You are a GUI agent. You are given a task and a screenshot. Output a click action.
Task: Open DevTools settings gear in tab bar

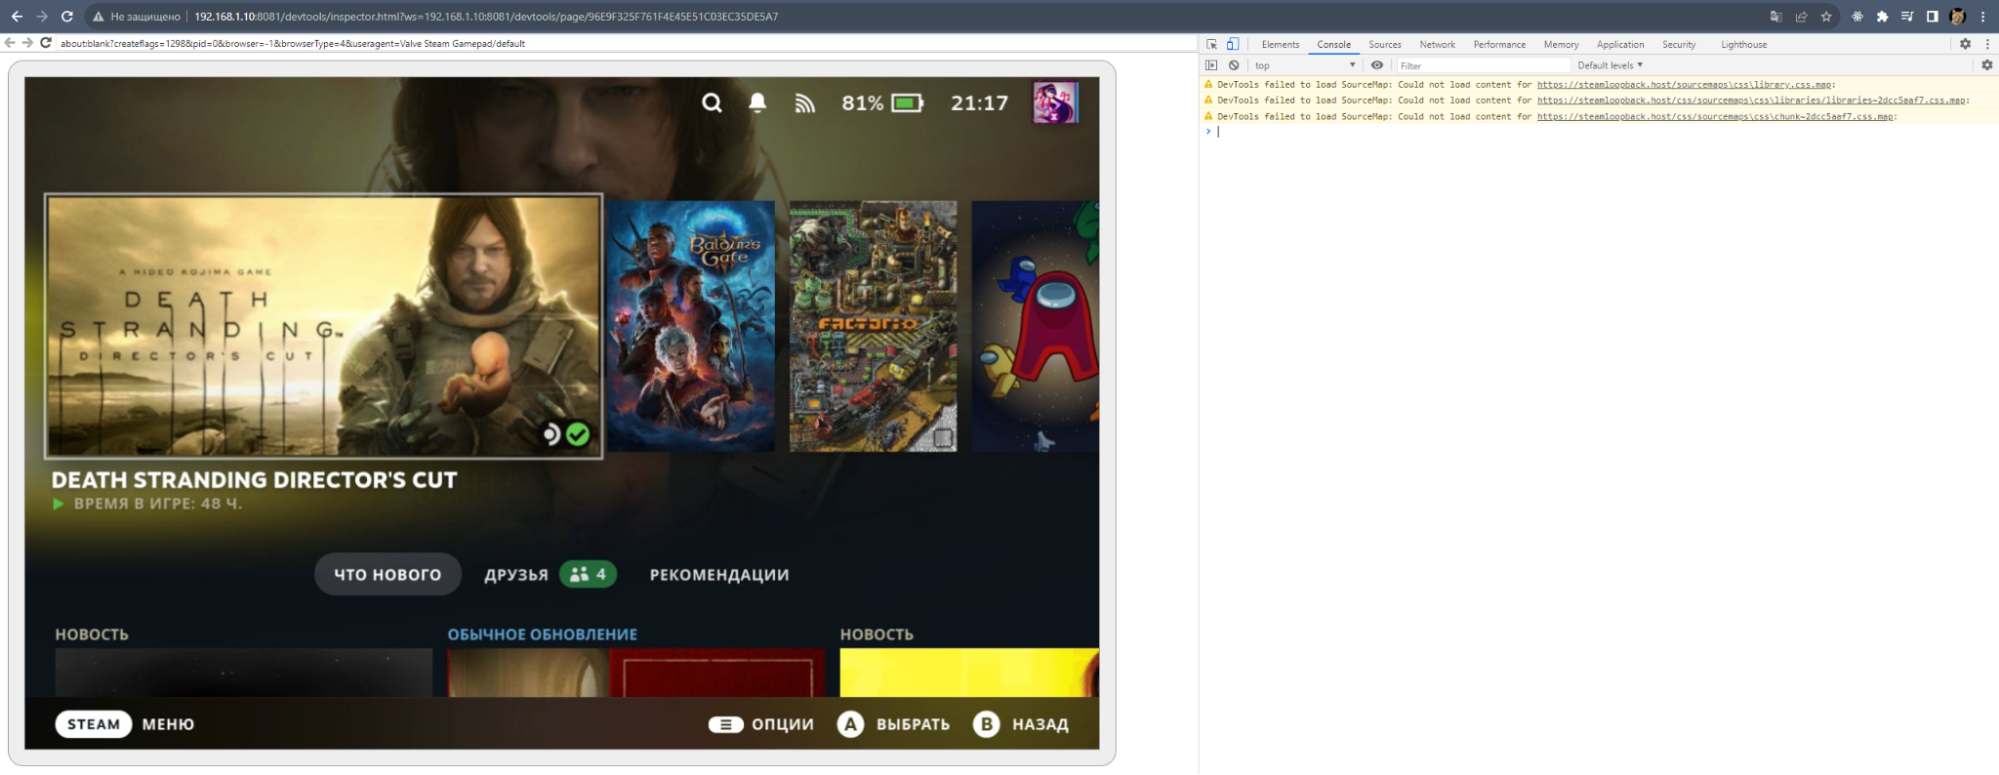1965,44
